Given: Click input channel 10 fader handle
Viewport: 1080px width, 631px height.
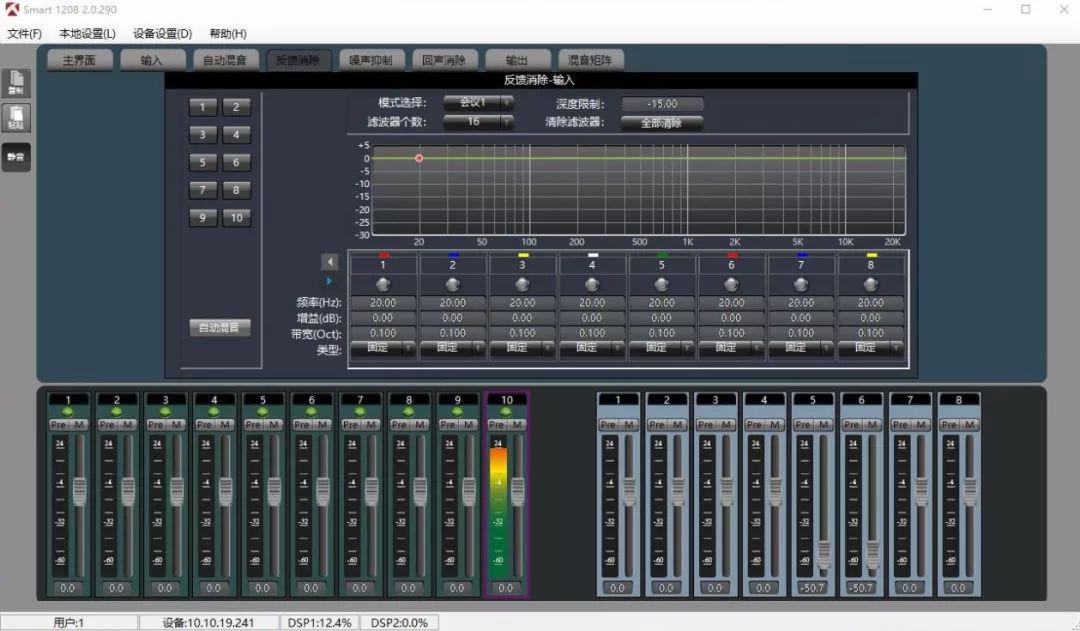Looking at the screenshot, I should 518,490.
